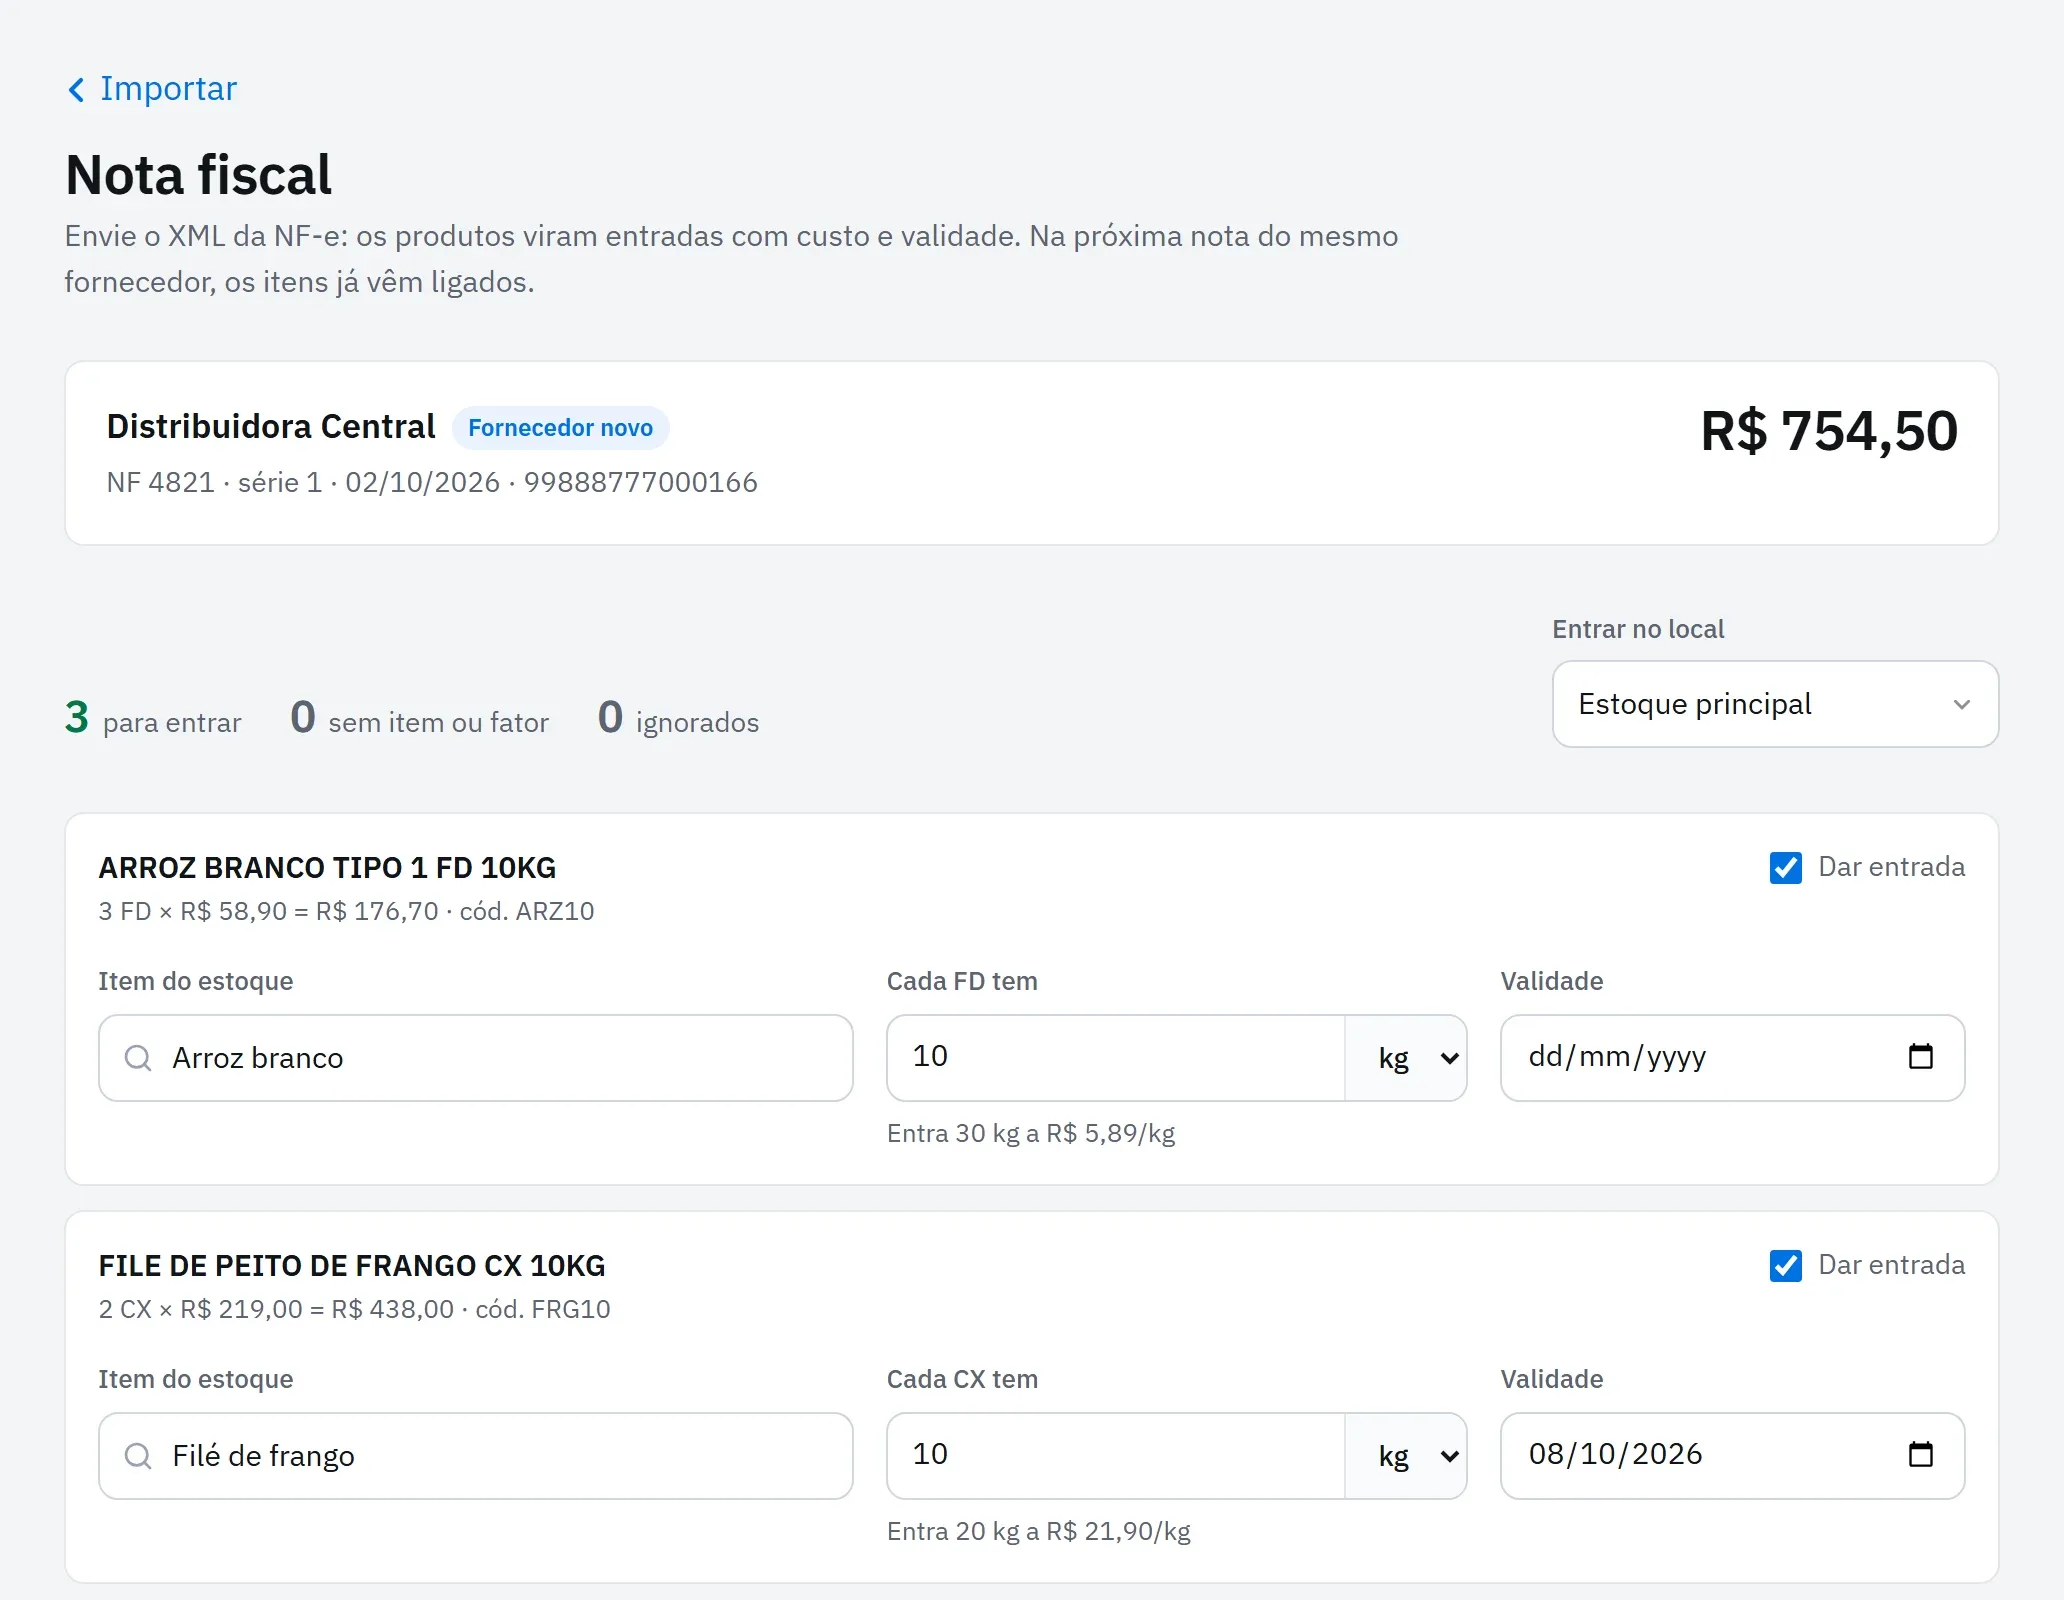Open calendar picker icon for Frango Validade
This screenshot has width=2064, height=1600.
(x=1921, y=1455)
